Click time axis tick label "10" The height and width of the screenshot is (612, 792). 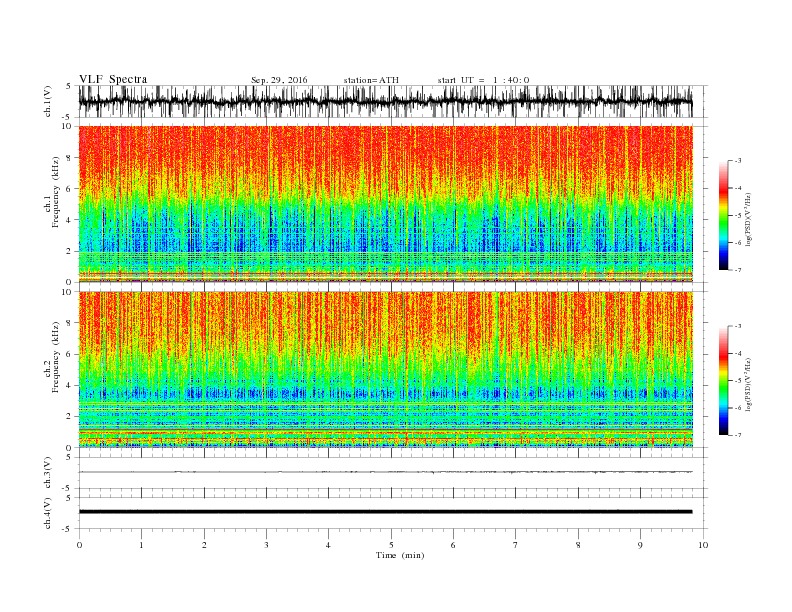703,545
